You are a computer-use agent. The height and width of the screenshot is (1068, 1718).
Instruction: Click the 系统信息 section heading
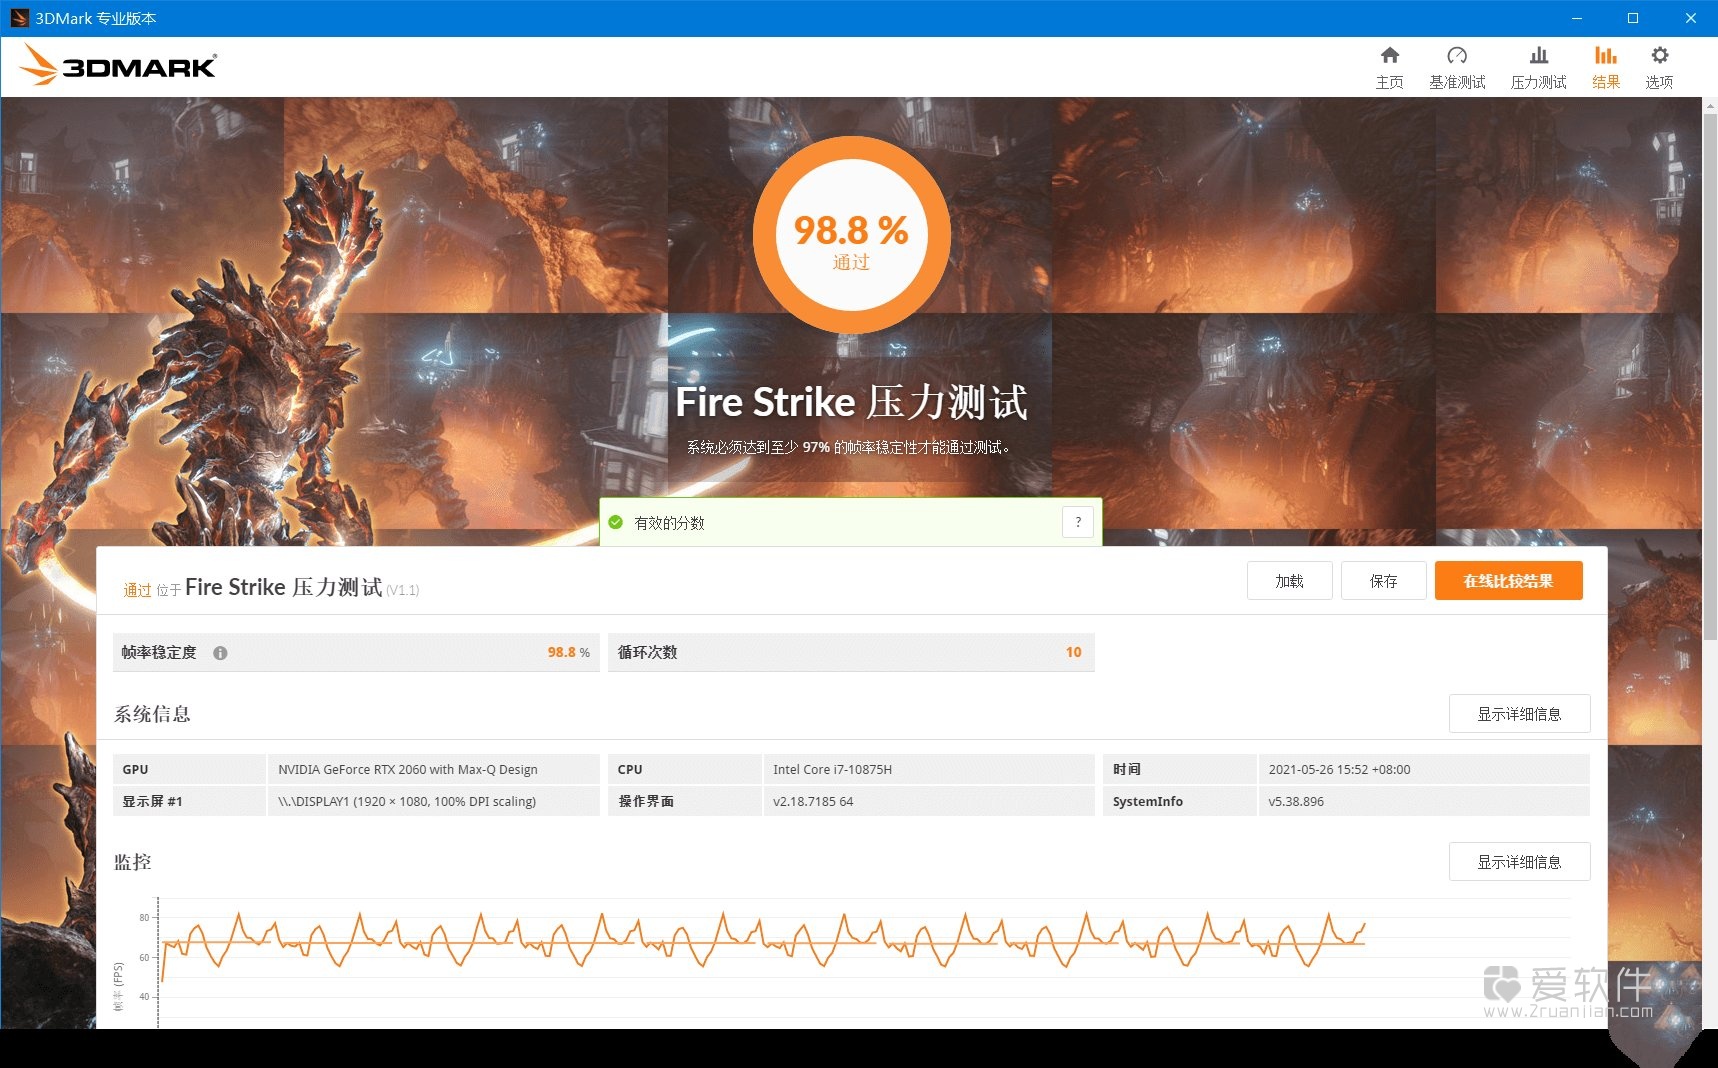click(x=152, y=714)
